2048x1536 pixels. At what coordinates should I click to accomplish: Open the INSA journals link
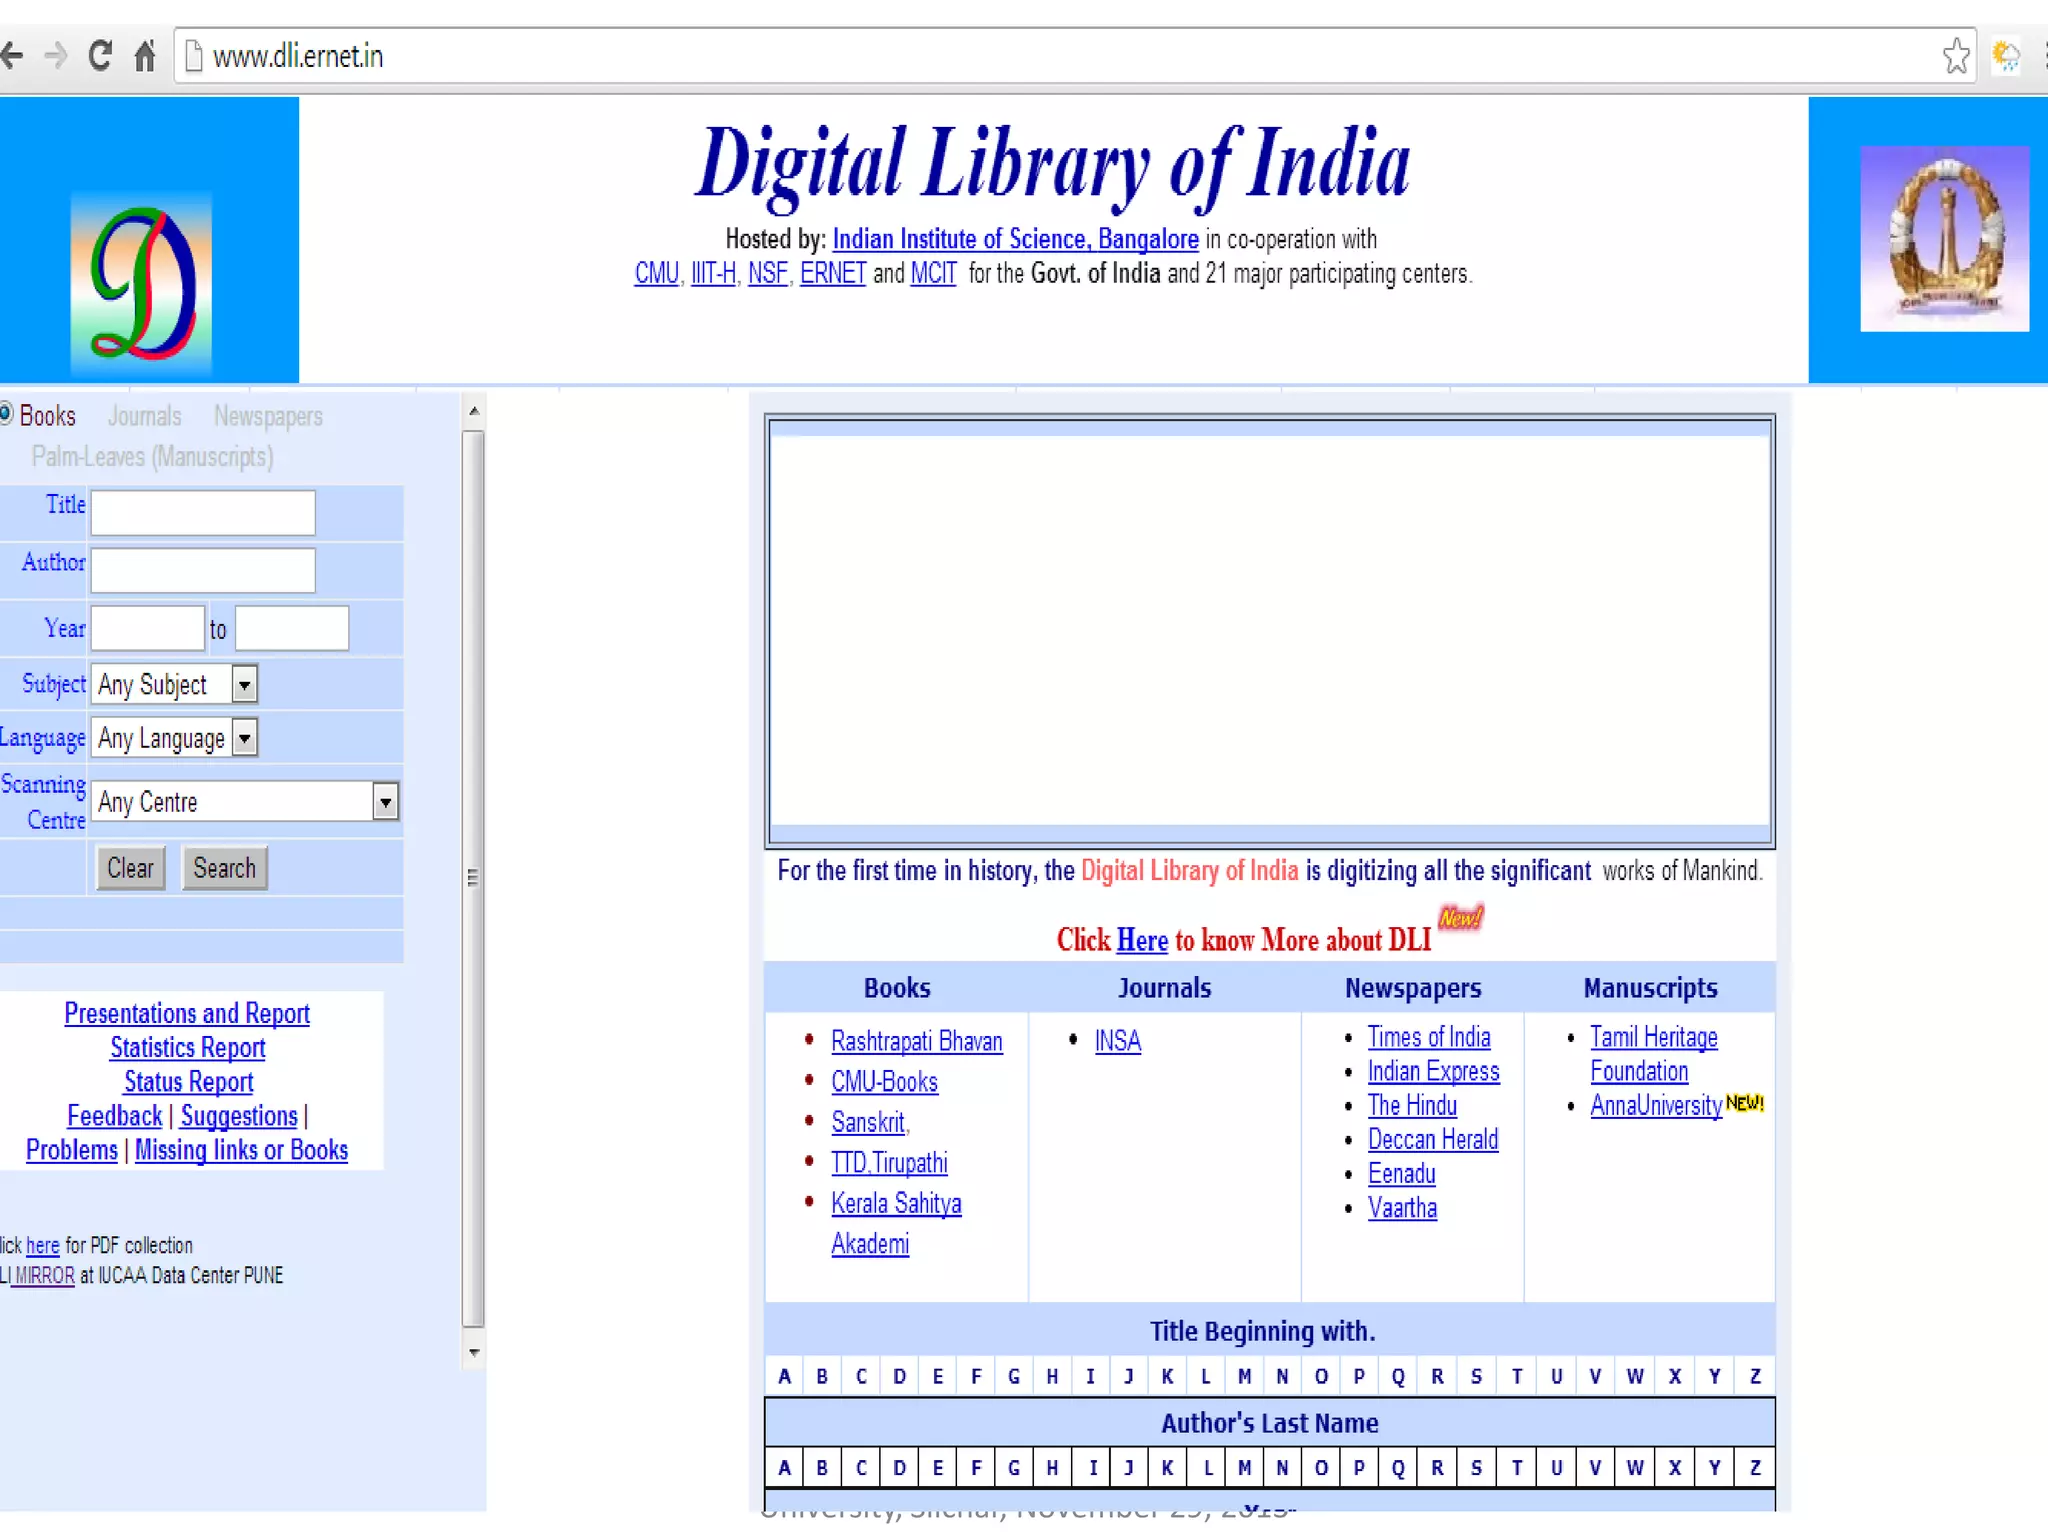1117,1042
